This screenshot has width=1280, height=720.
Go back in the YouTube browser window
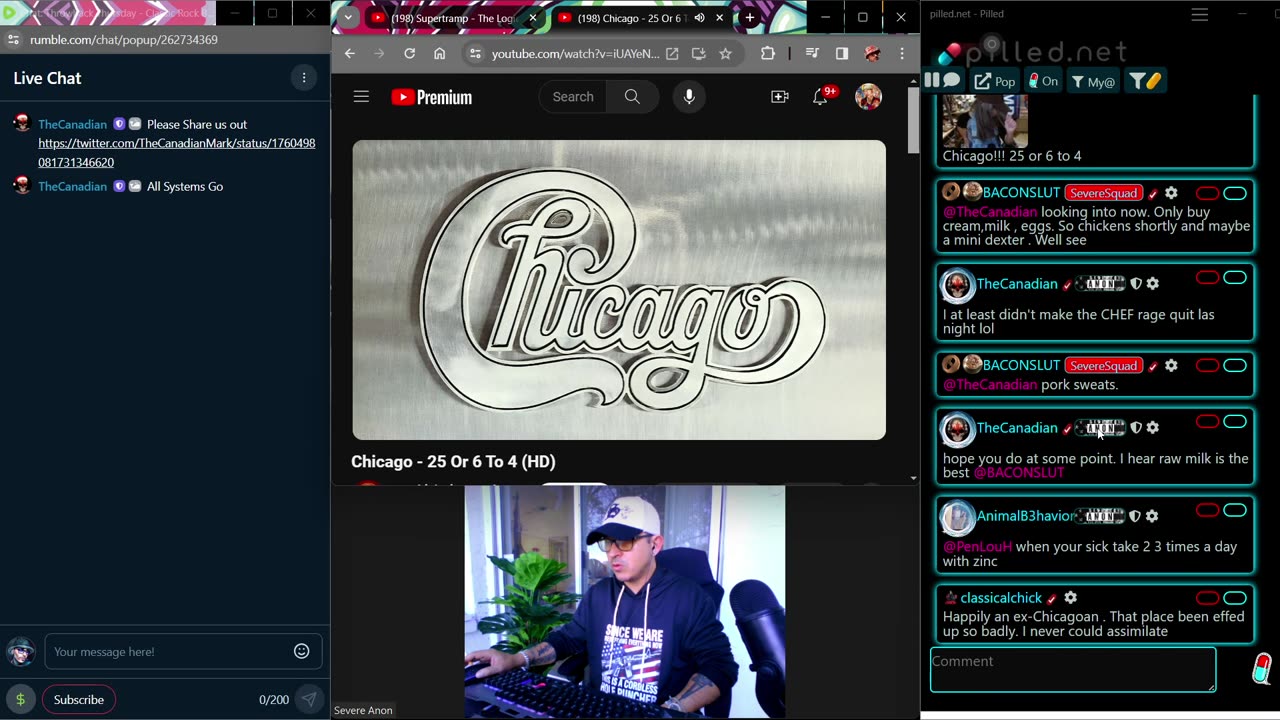pyautogui.click(x=349, y=54)
